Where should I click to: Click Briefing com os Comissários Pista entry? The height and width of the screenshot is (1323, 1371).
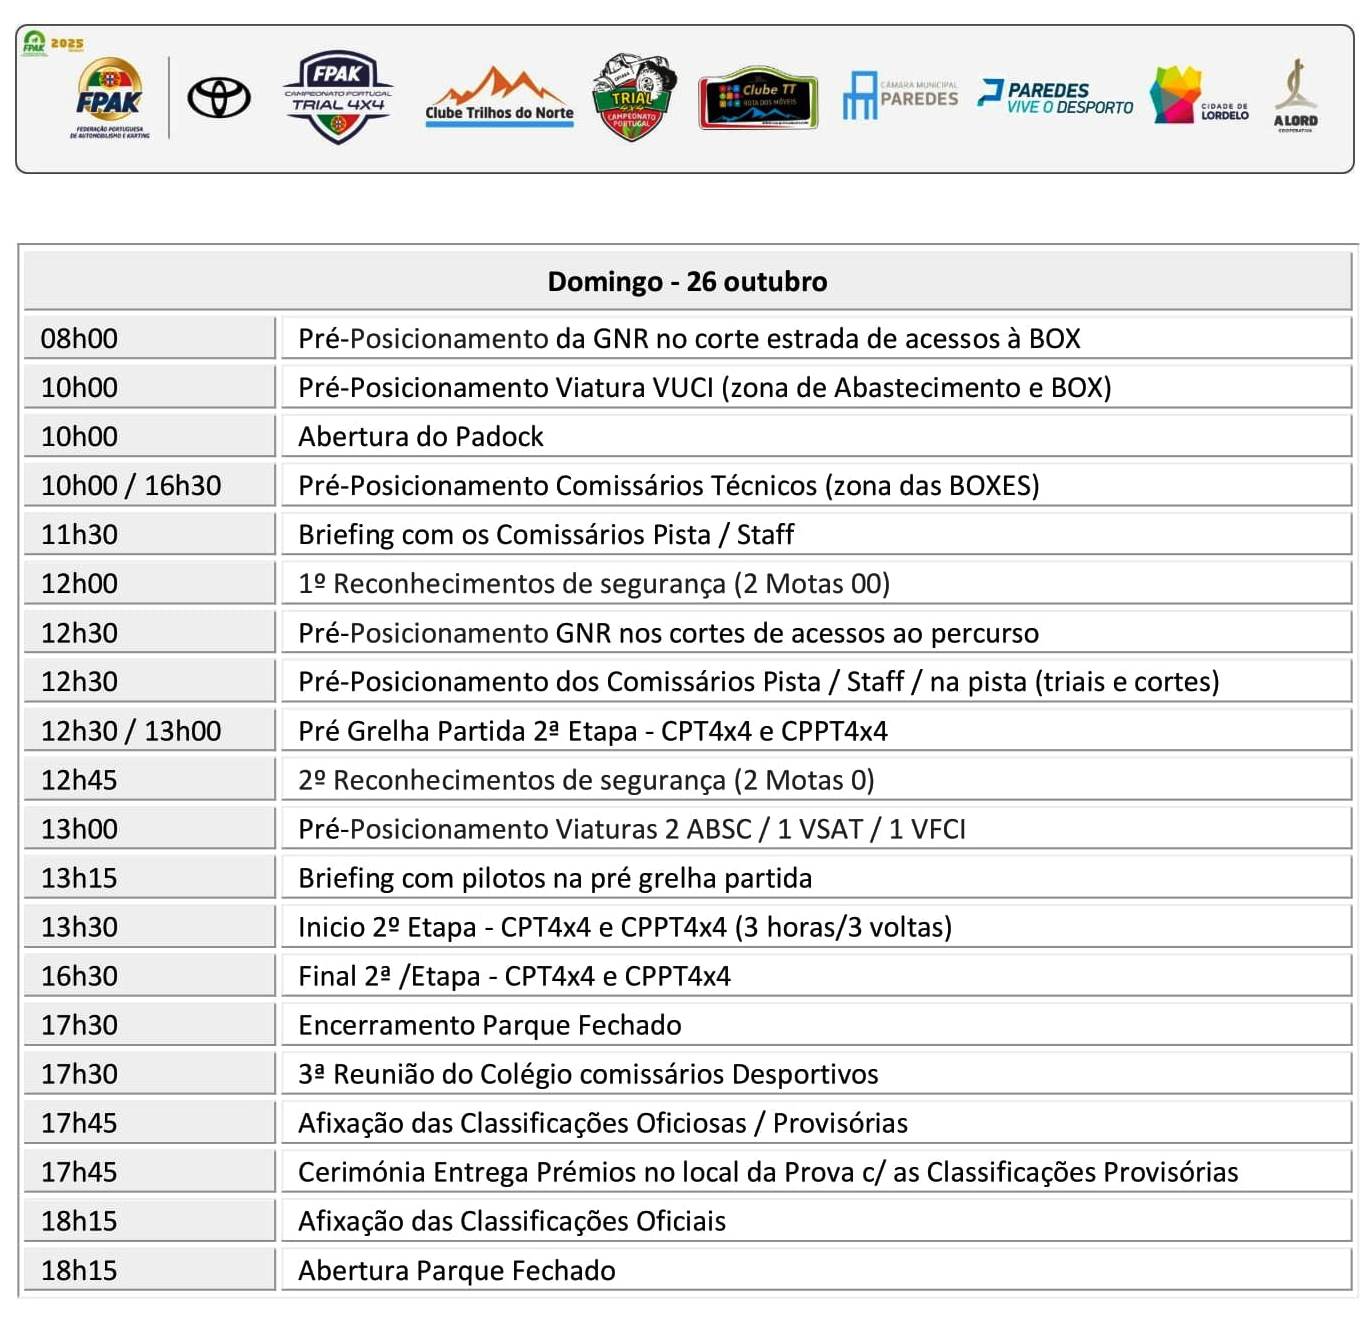[546, 535]
